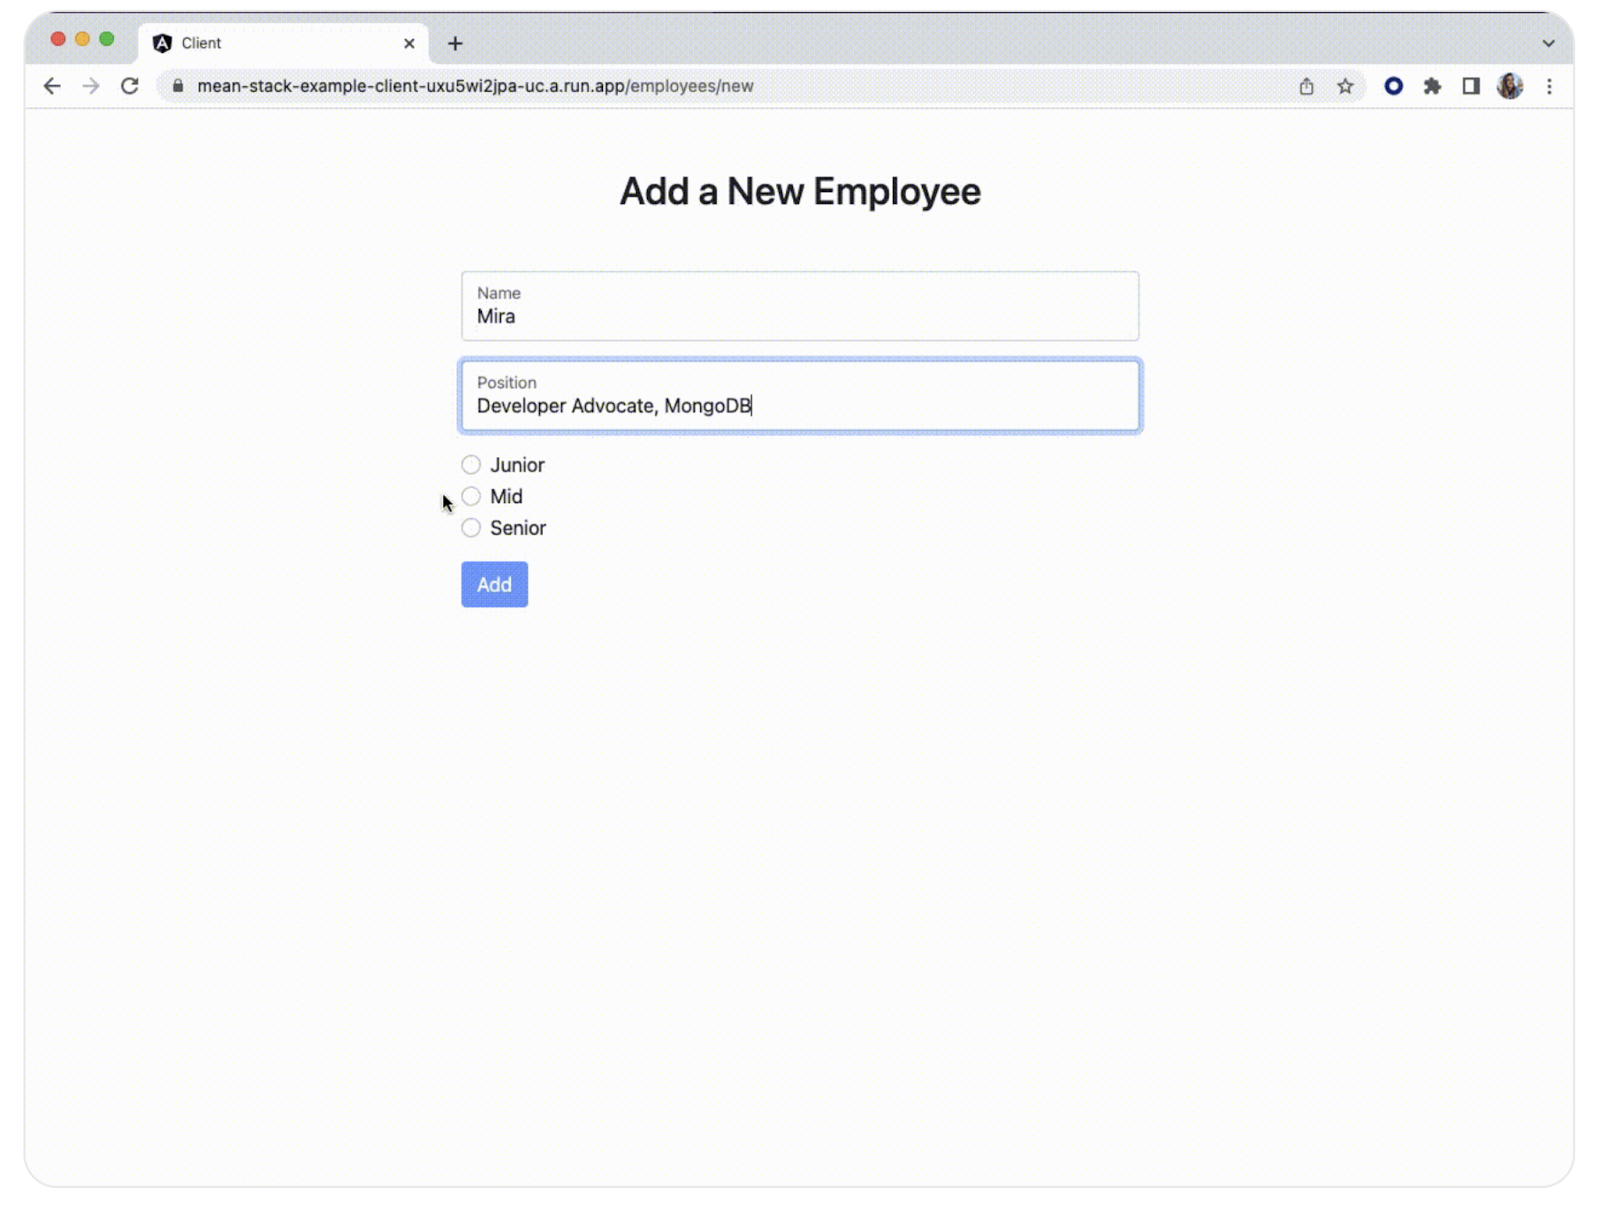Select the Junior radio button
Image resolution: width=1600 pixels, height=1206 pixels.
click(471, 465)
